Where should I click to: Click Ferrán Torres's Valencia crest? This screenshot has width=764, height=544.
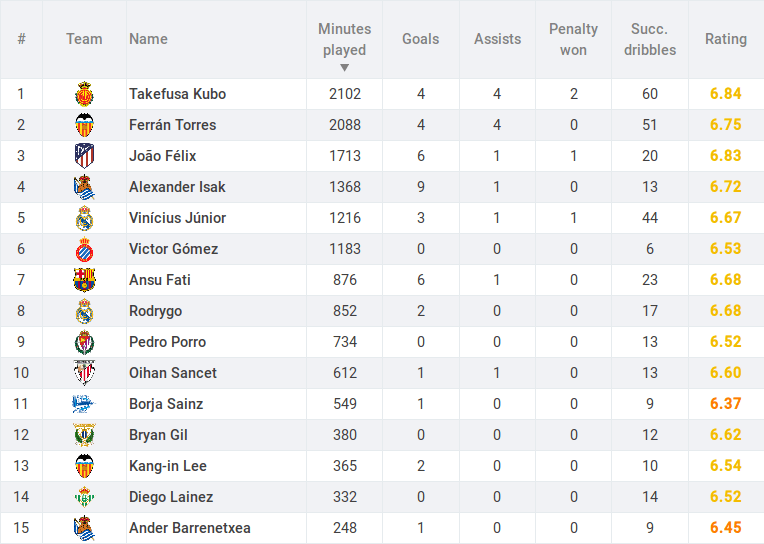(x=84, y=125)
